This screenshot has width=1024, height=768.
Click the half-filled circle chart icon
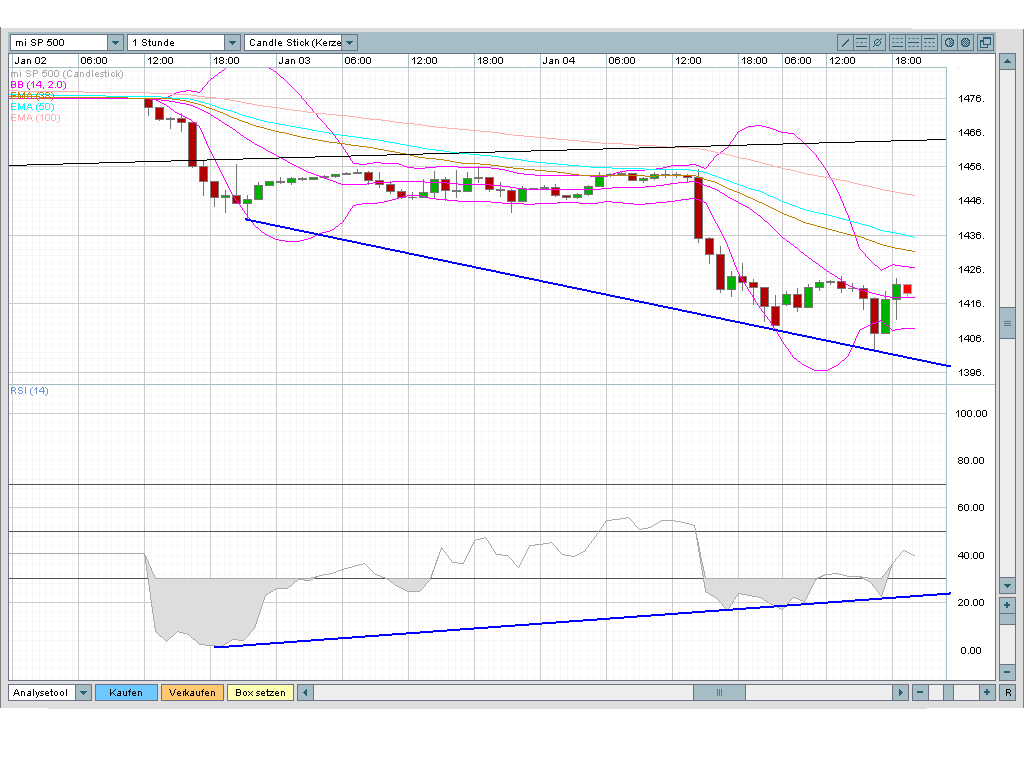(949, 42)
